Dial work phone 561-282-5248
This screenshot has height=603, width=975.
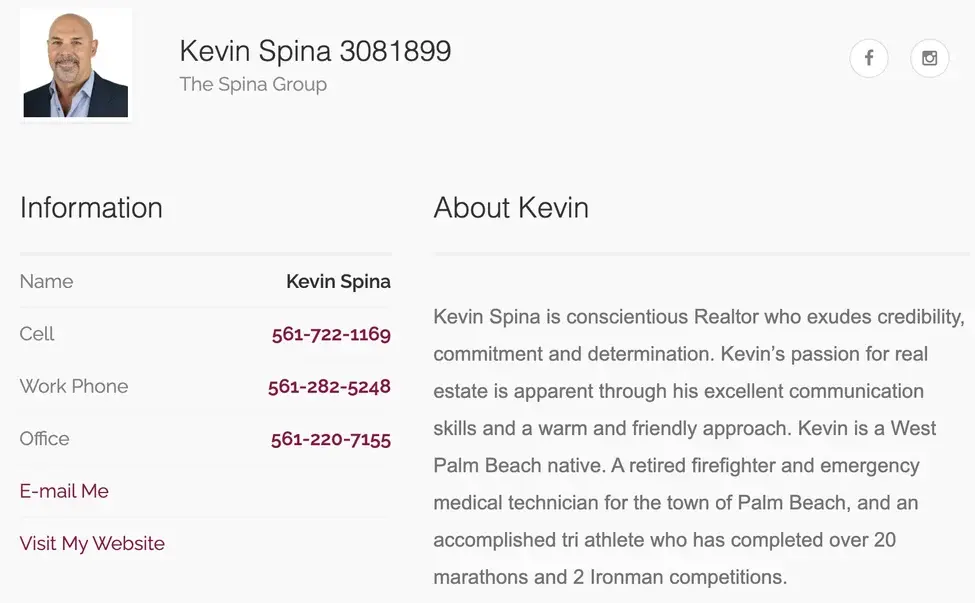[x=329, y=386]
